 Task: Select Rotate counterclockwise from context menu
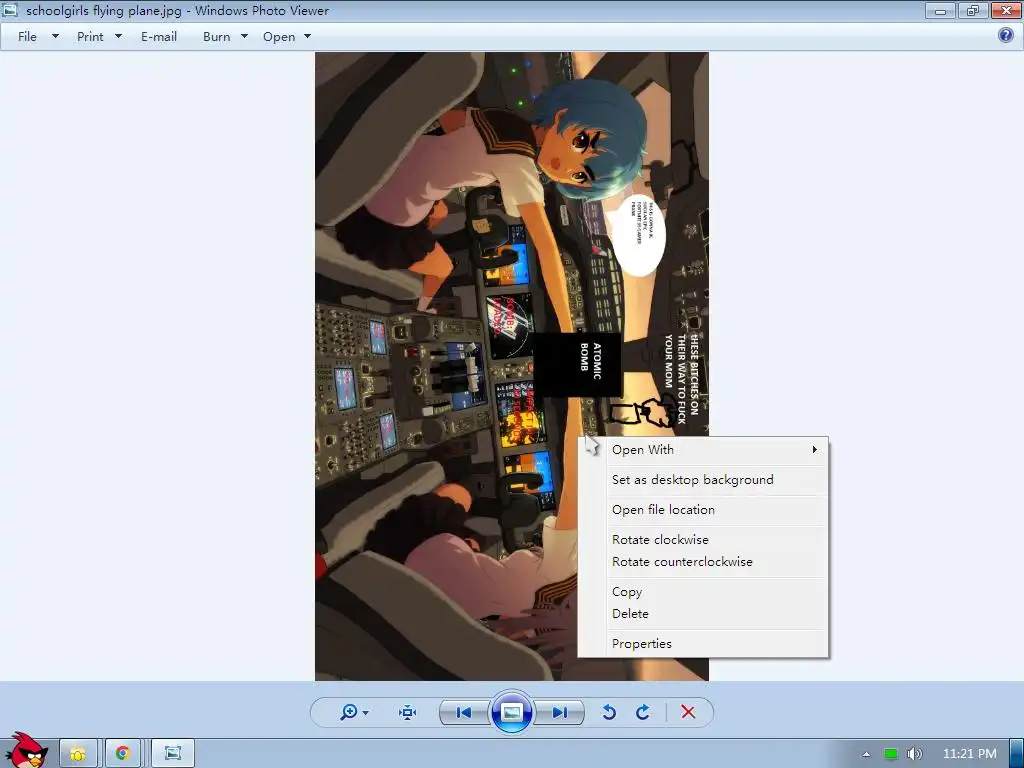[703, 562]
